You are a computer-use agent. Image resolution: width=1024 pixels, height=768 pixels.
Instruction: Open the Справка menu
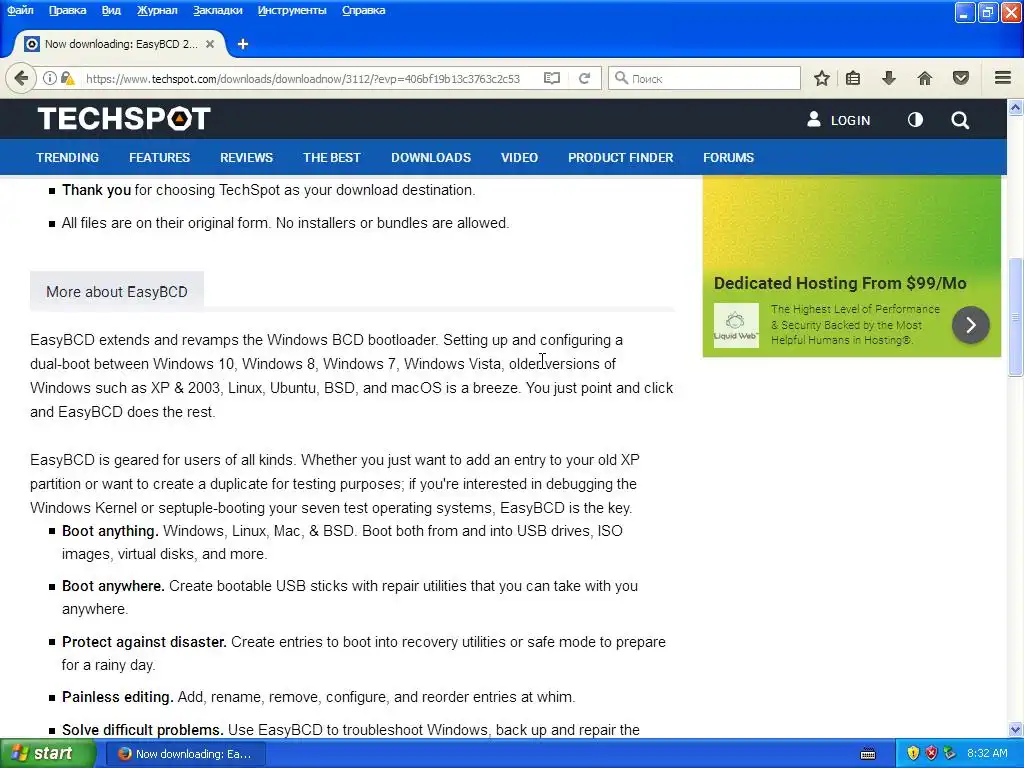[x=363, y=10]
